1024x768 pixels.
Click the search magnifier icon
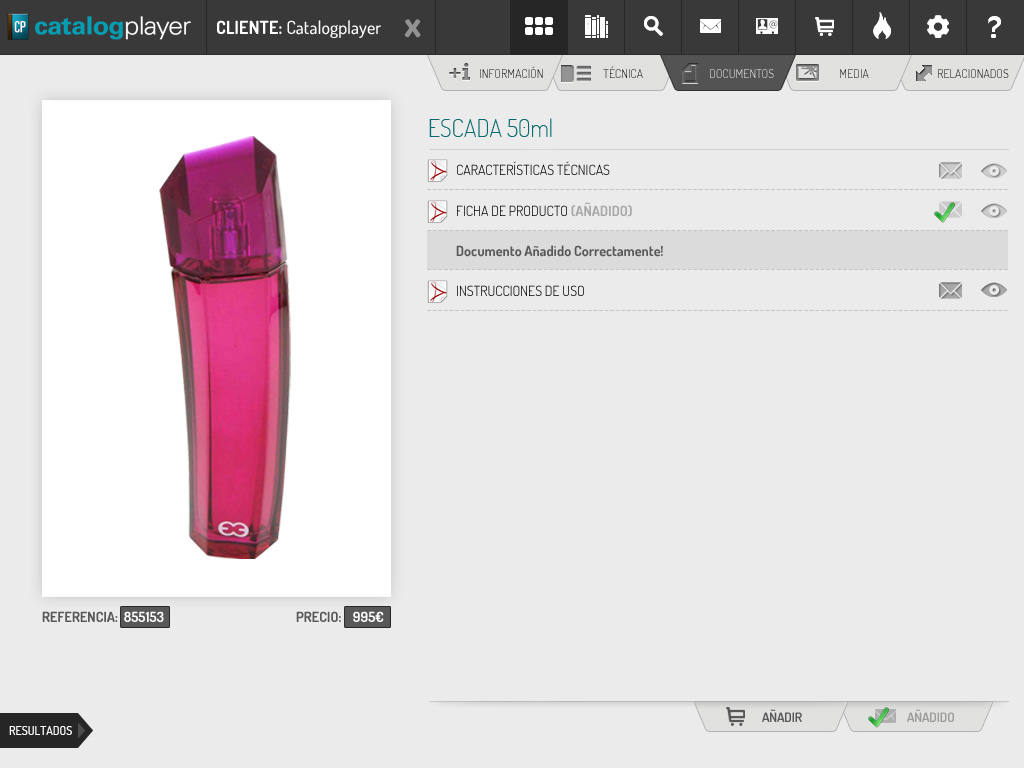[653, 27]
